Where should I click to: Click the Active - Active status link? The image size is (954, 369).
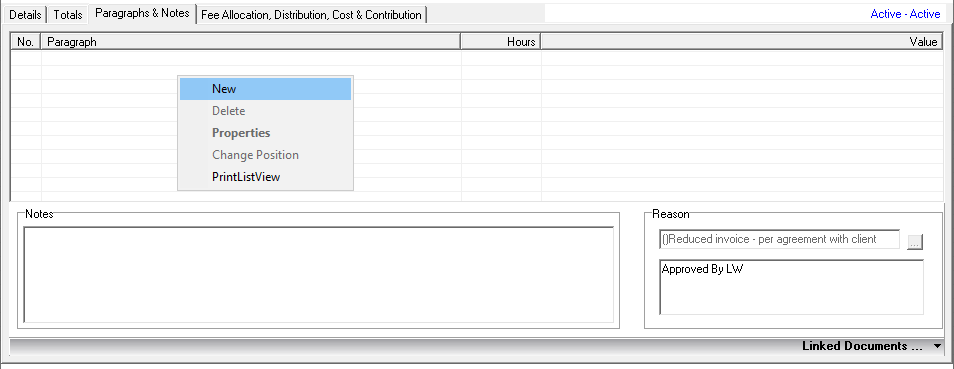point(905,14)
